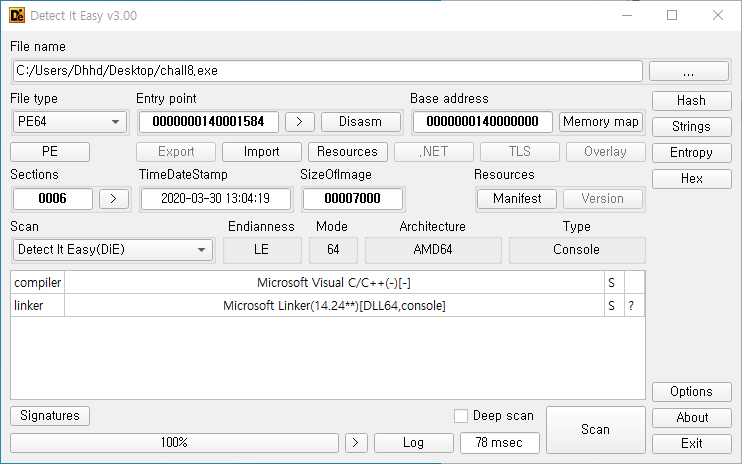The height and width of the screenshot is (464, 742).
Task: Click the Overlay button
Action: [x=606, y=152]
